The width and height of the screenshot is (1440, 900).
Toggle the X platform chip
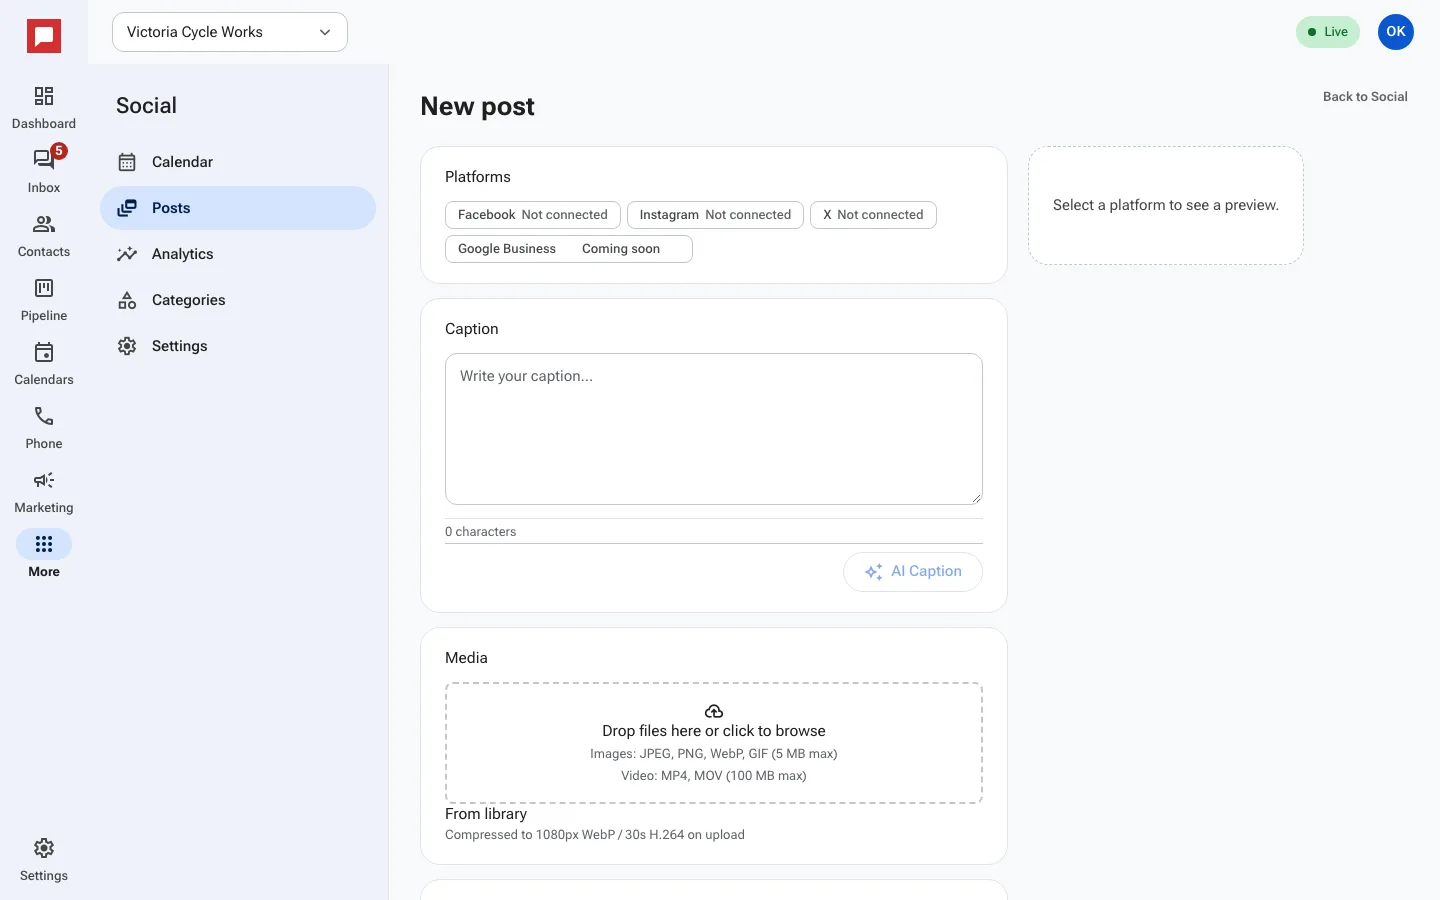coord(873,215)
